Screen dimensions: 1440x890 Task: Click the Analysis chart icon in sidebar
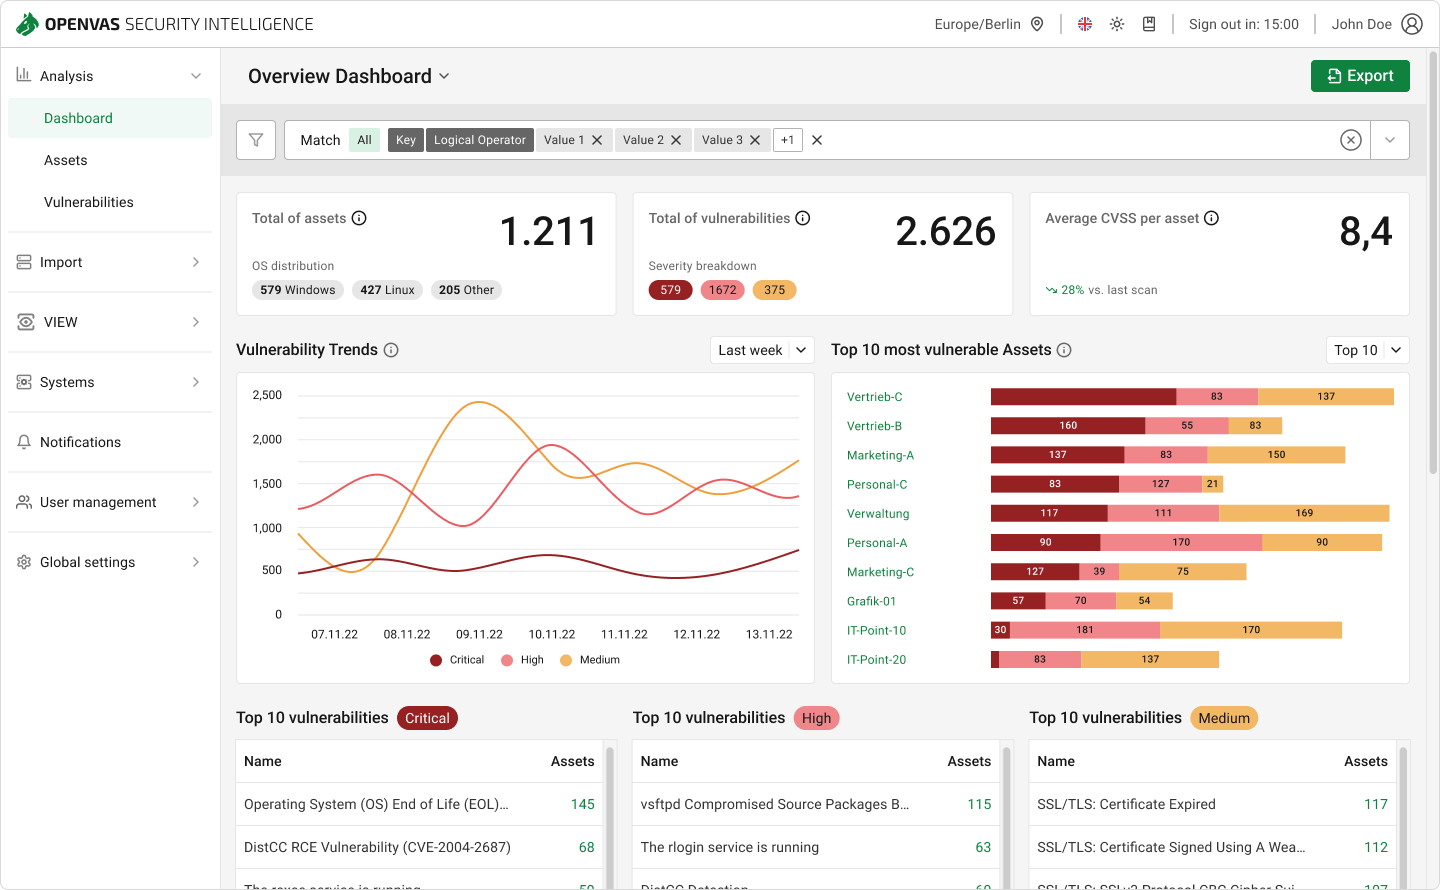[x=24, y=75]
